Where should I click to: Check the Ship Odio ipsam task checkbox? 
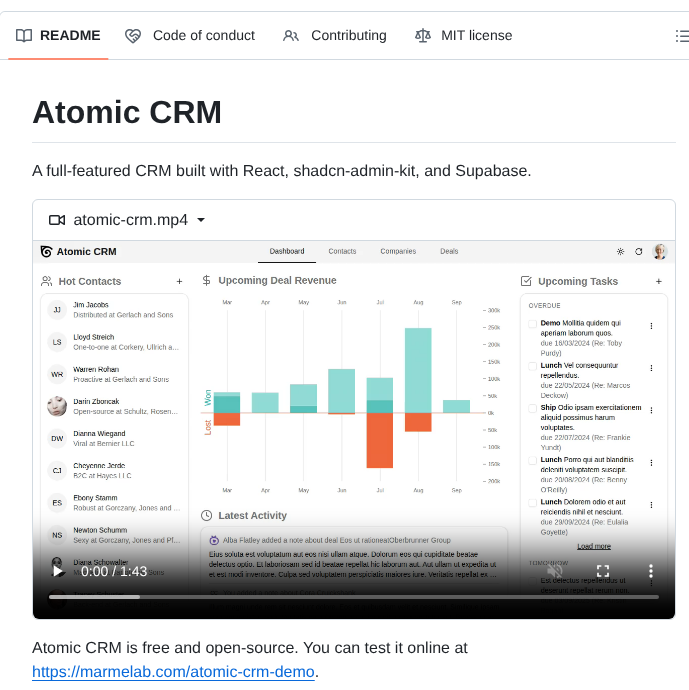pos(532,408)
